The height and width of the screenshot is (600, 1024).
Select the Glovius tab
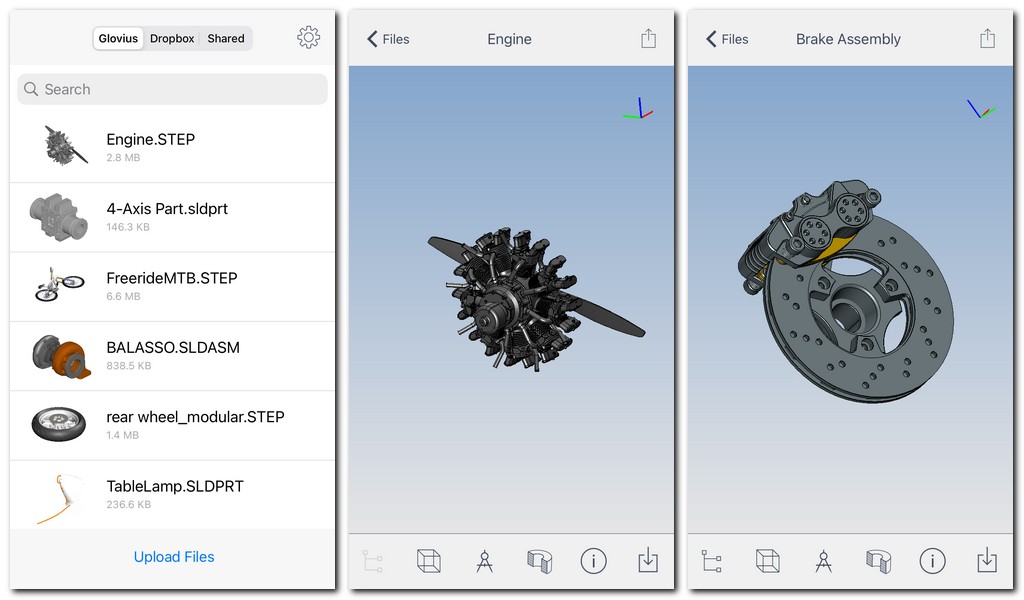point(119,39)
